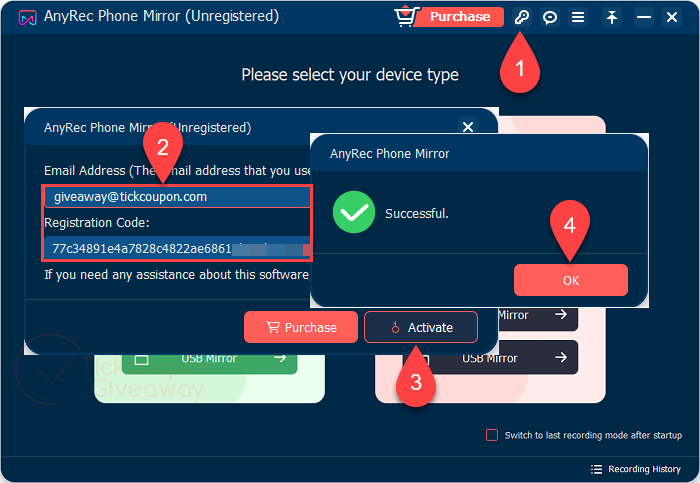Click the pin-on-top icon
The height and width of the screenshot is (483, 700).
(612, 17)
